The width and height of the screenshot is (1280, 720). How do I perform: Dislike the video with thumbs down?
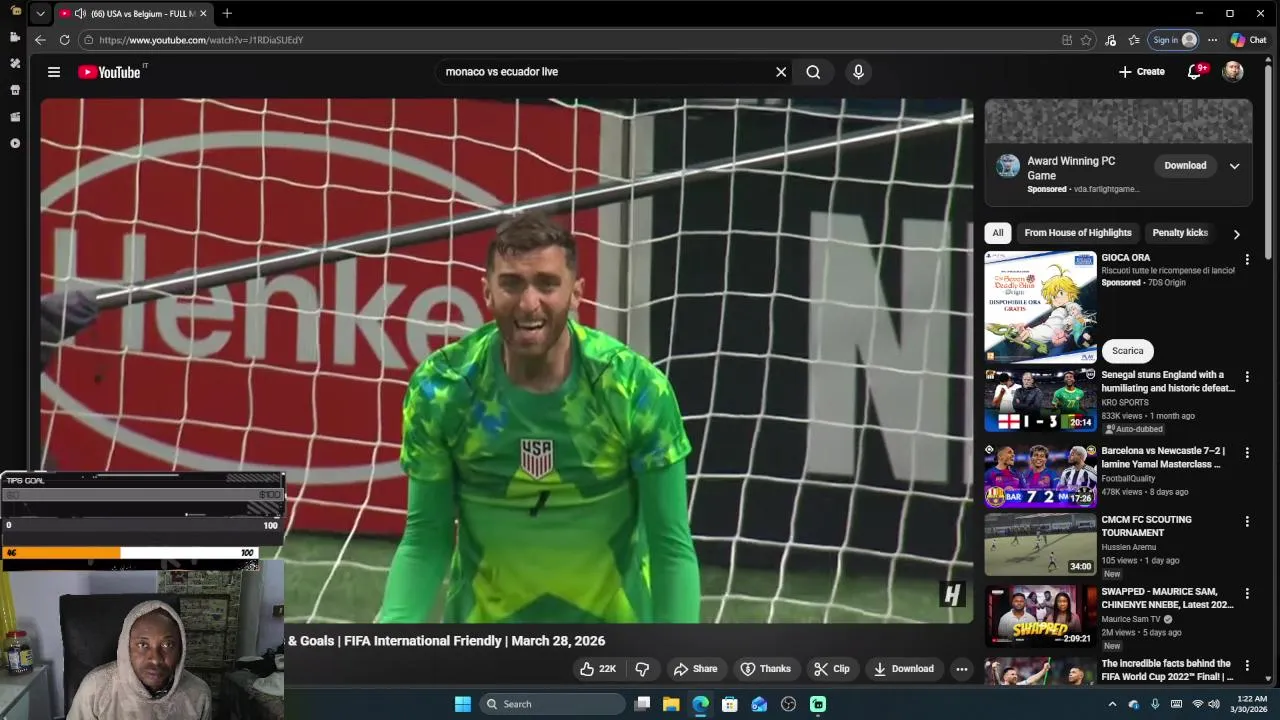point(643,669)
